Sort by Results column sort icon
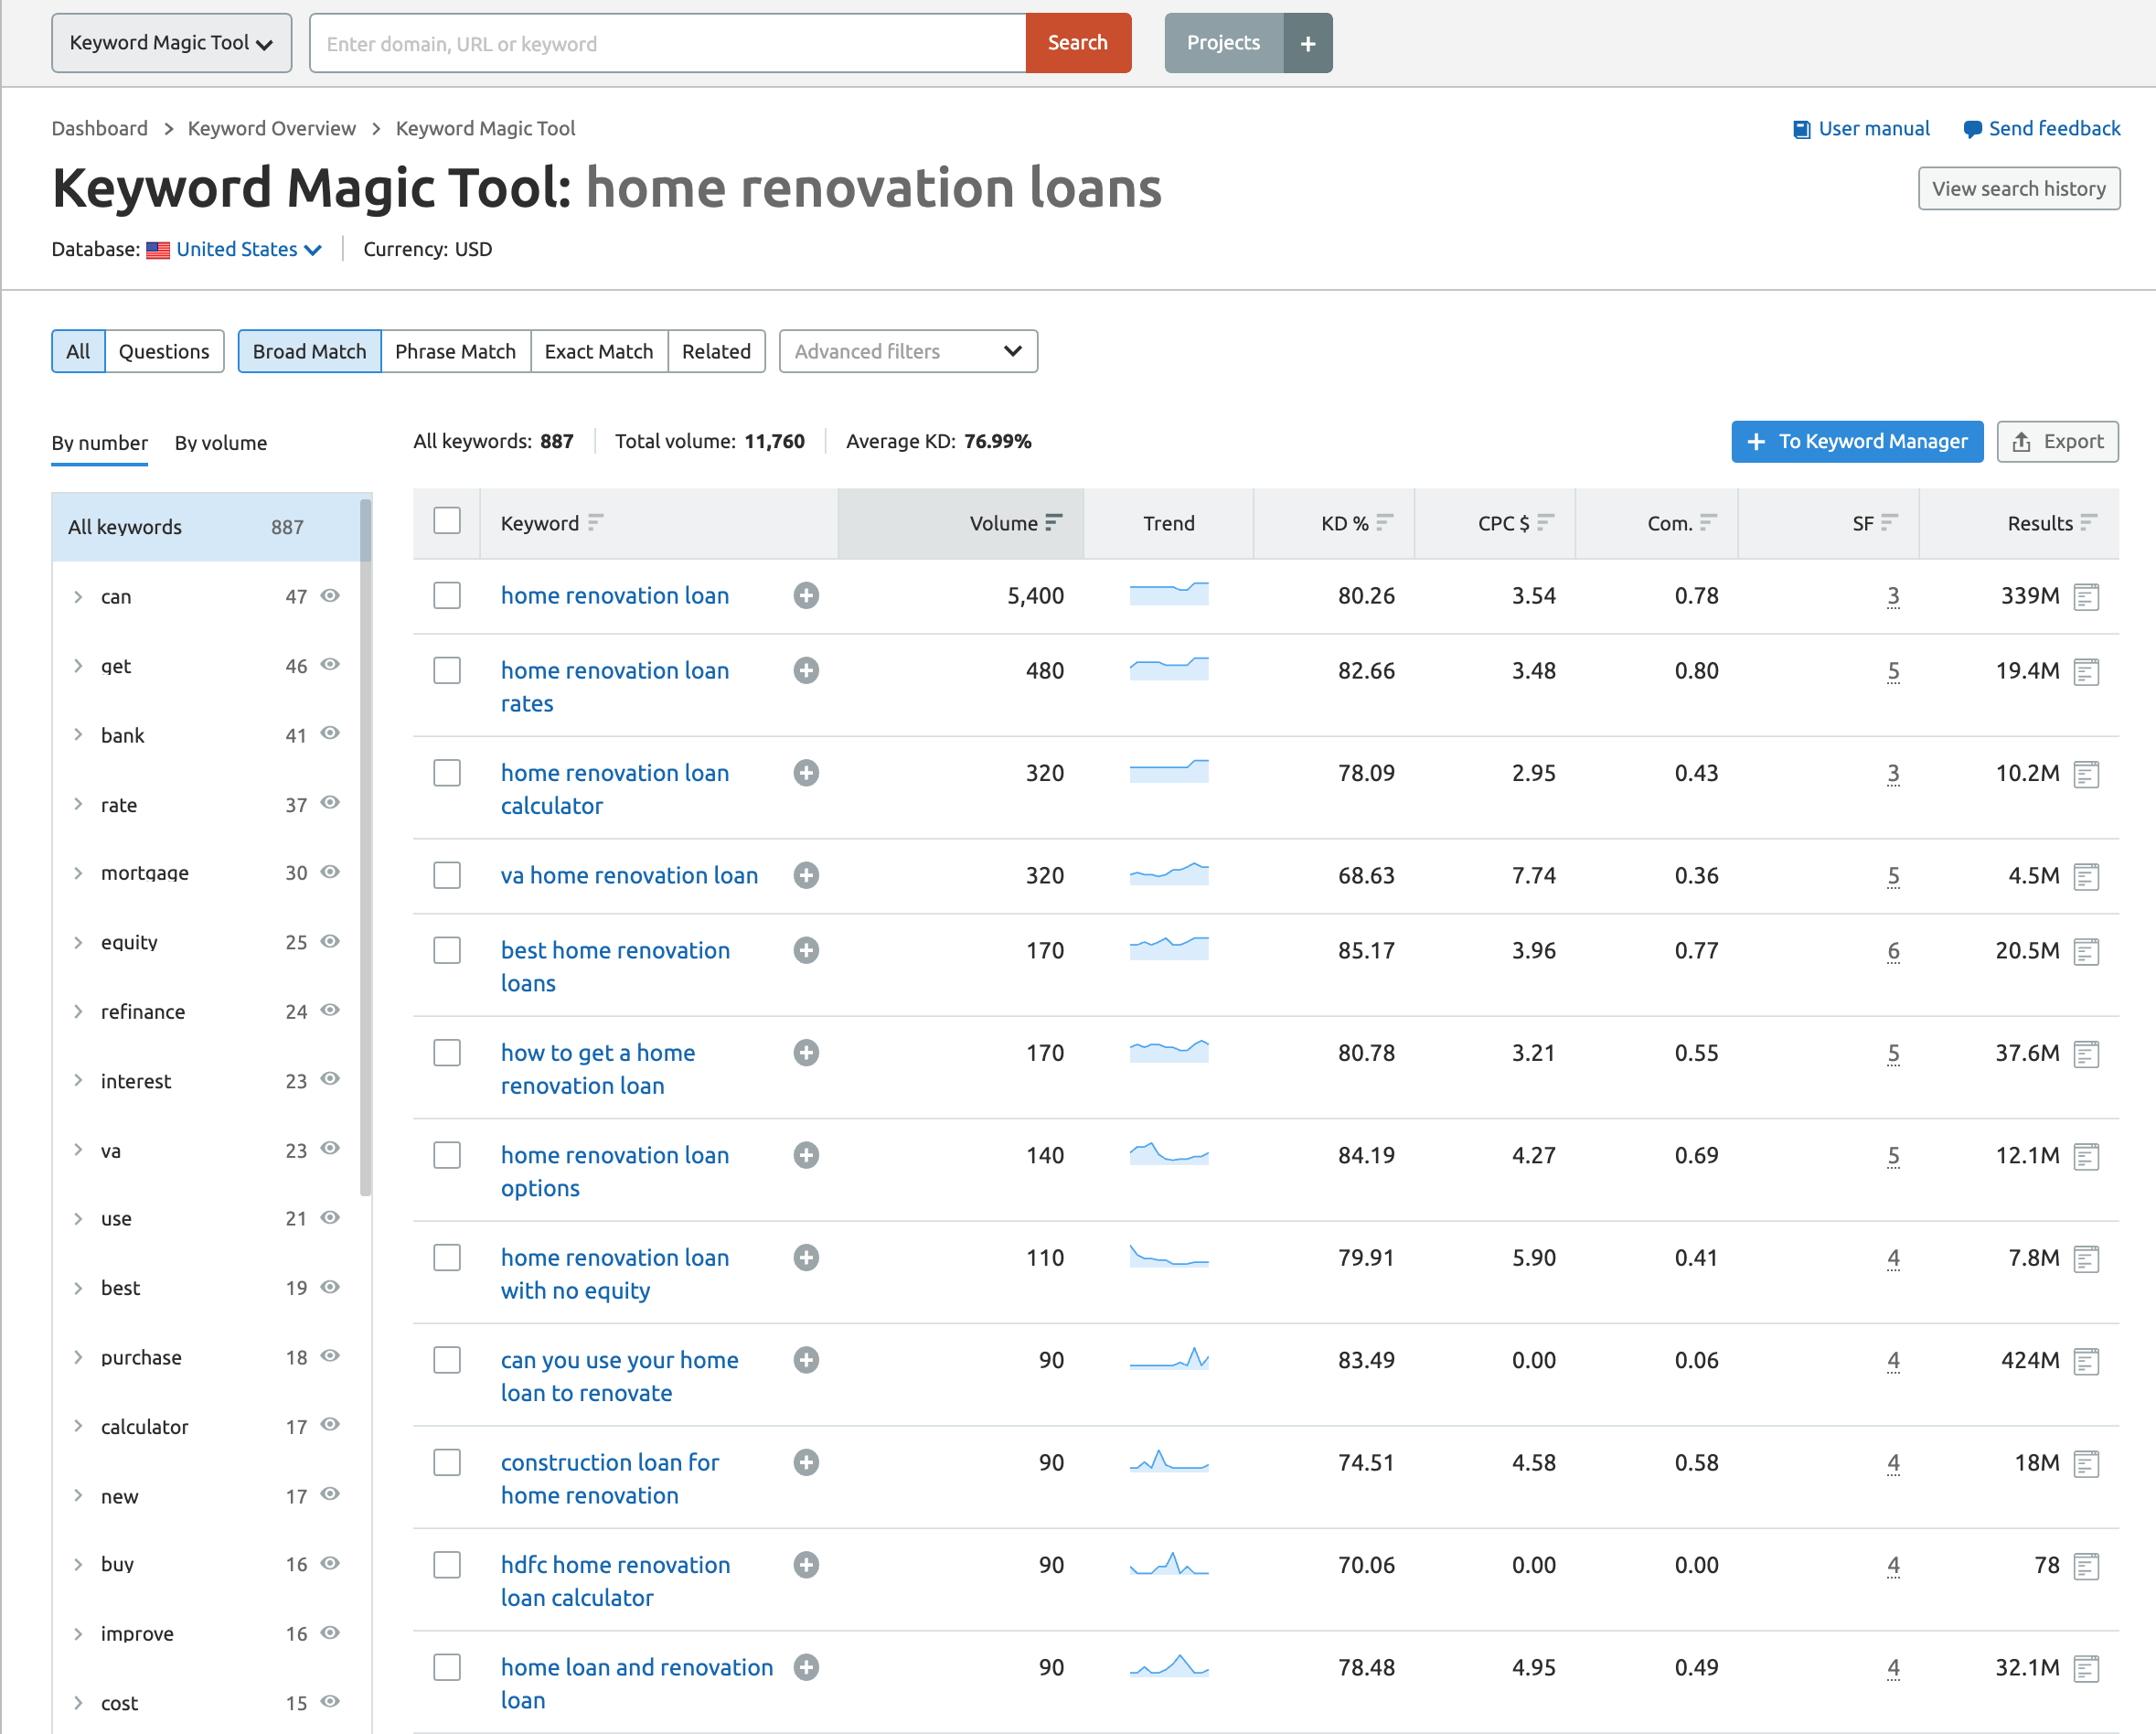The width and height of the screenshot is (2156, 1734). pyautogui.click(x=2088, y=522)
